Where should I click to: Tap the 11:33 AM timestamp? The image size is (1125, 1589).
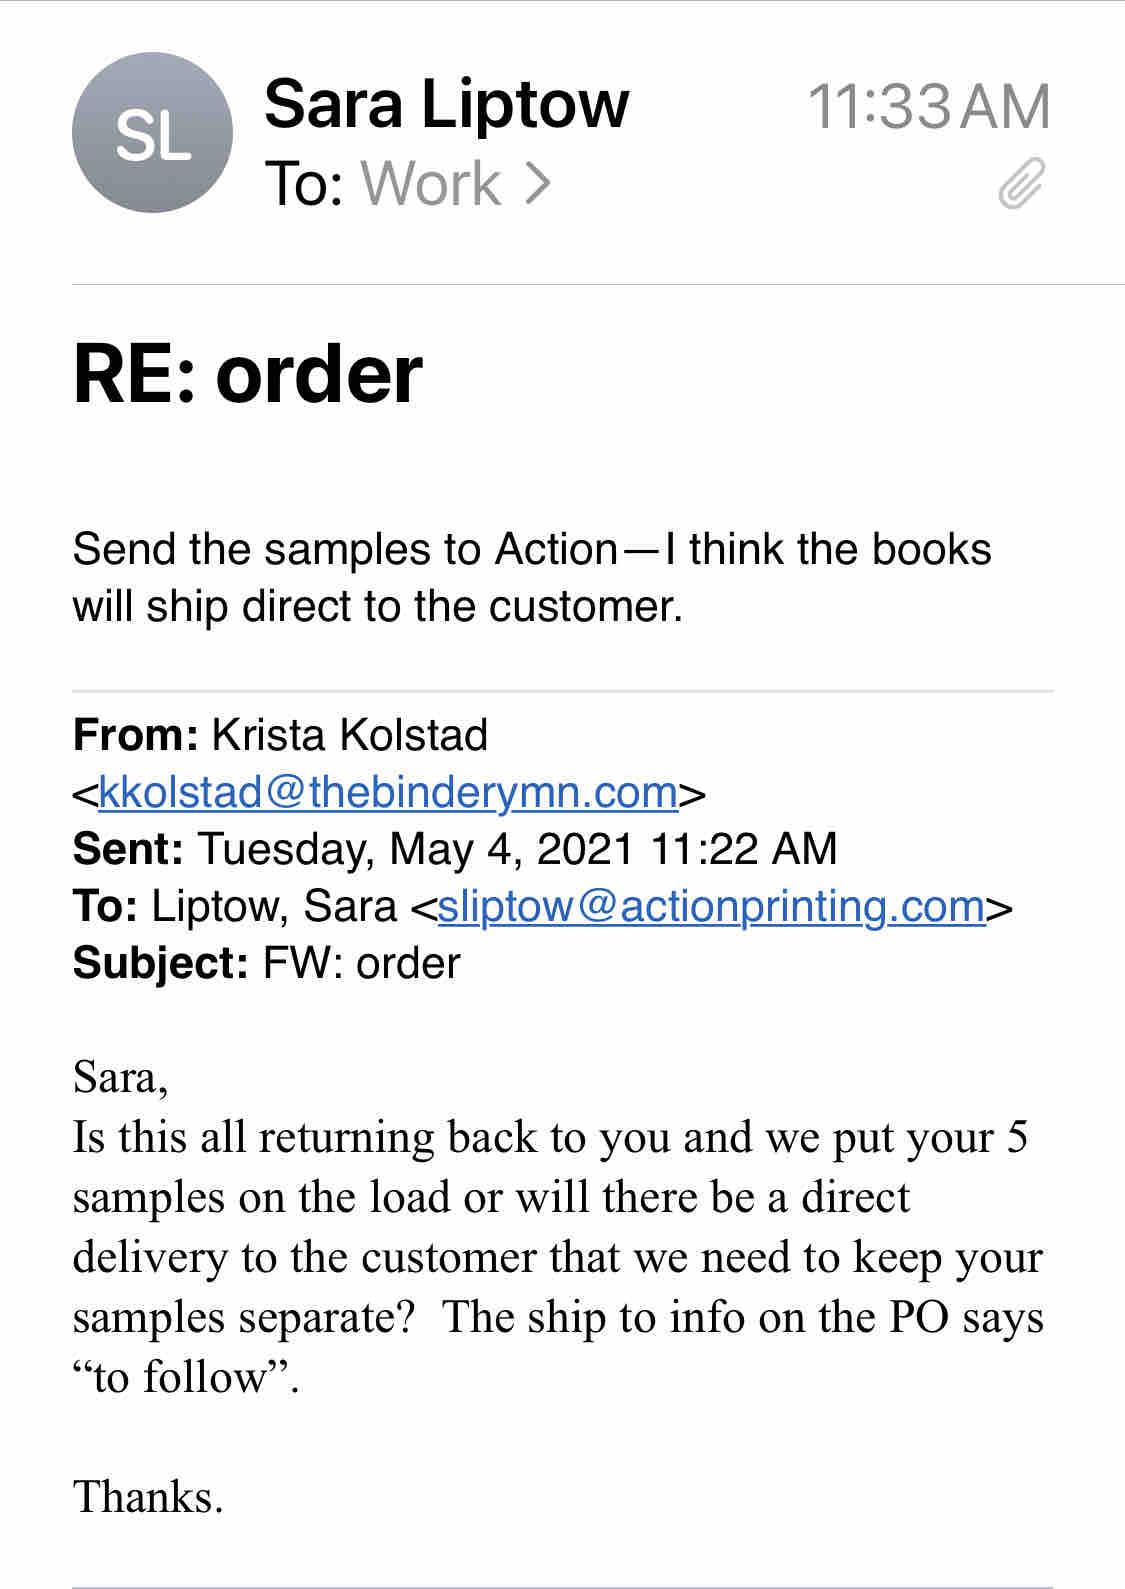click(x=927, y=107)
